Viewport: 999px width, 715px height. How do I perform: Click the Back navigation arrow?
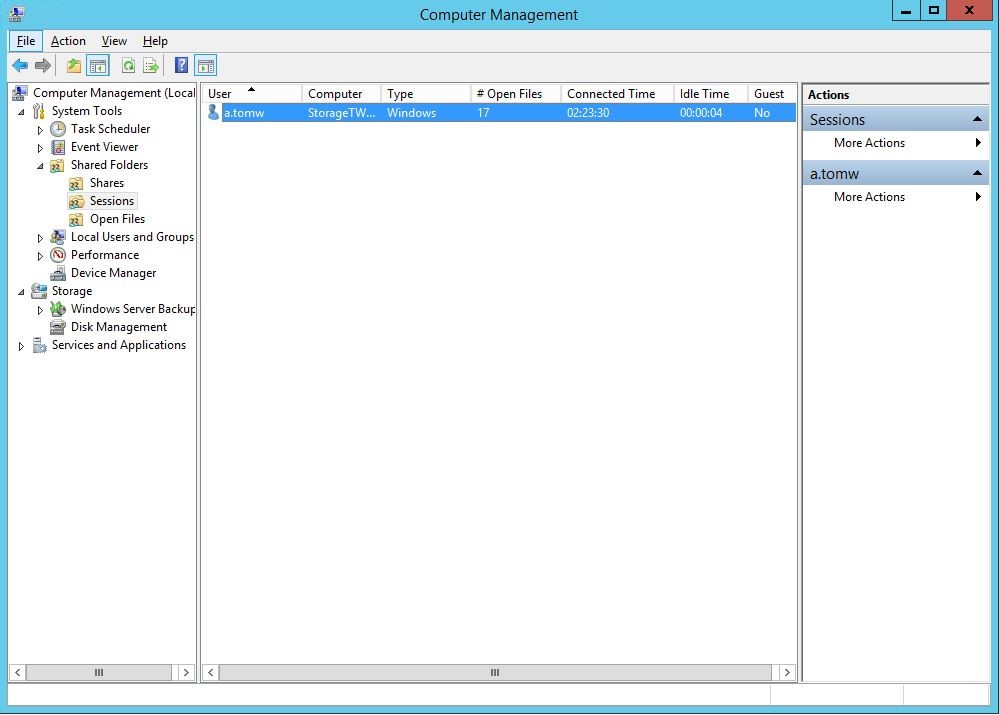coord(19,65)
